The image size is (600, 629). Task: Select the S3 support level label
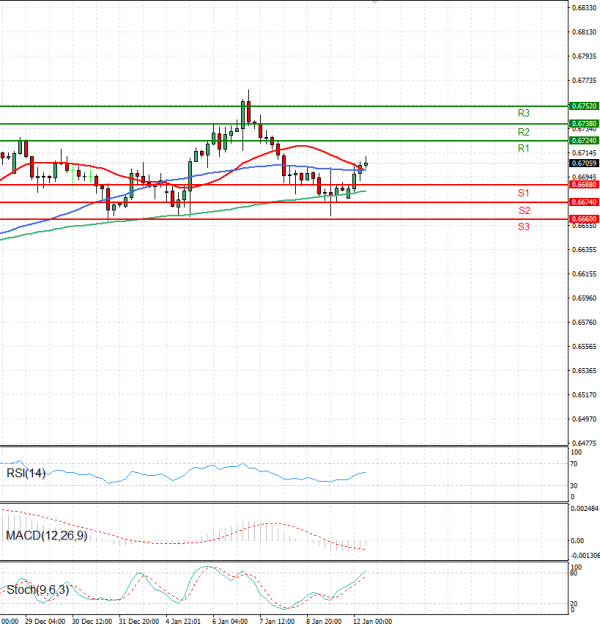(523, 227)
